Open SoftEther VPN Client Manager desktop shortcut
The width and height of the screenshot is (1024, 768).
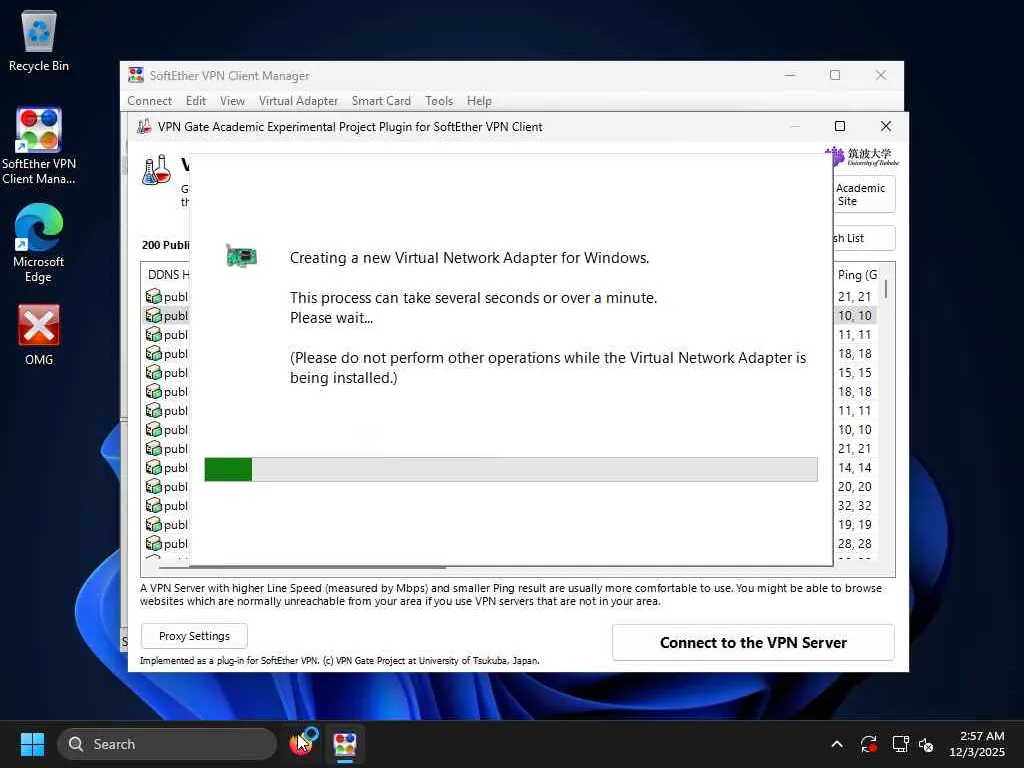point(39,146)
